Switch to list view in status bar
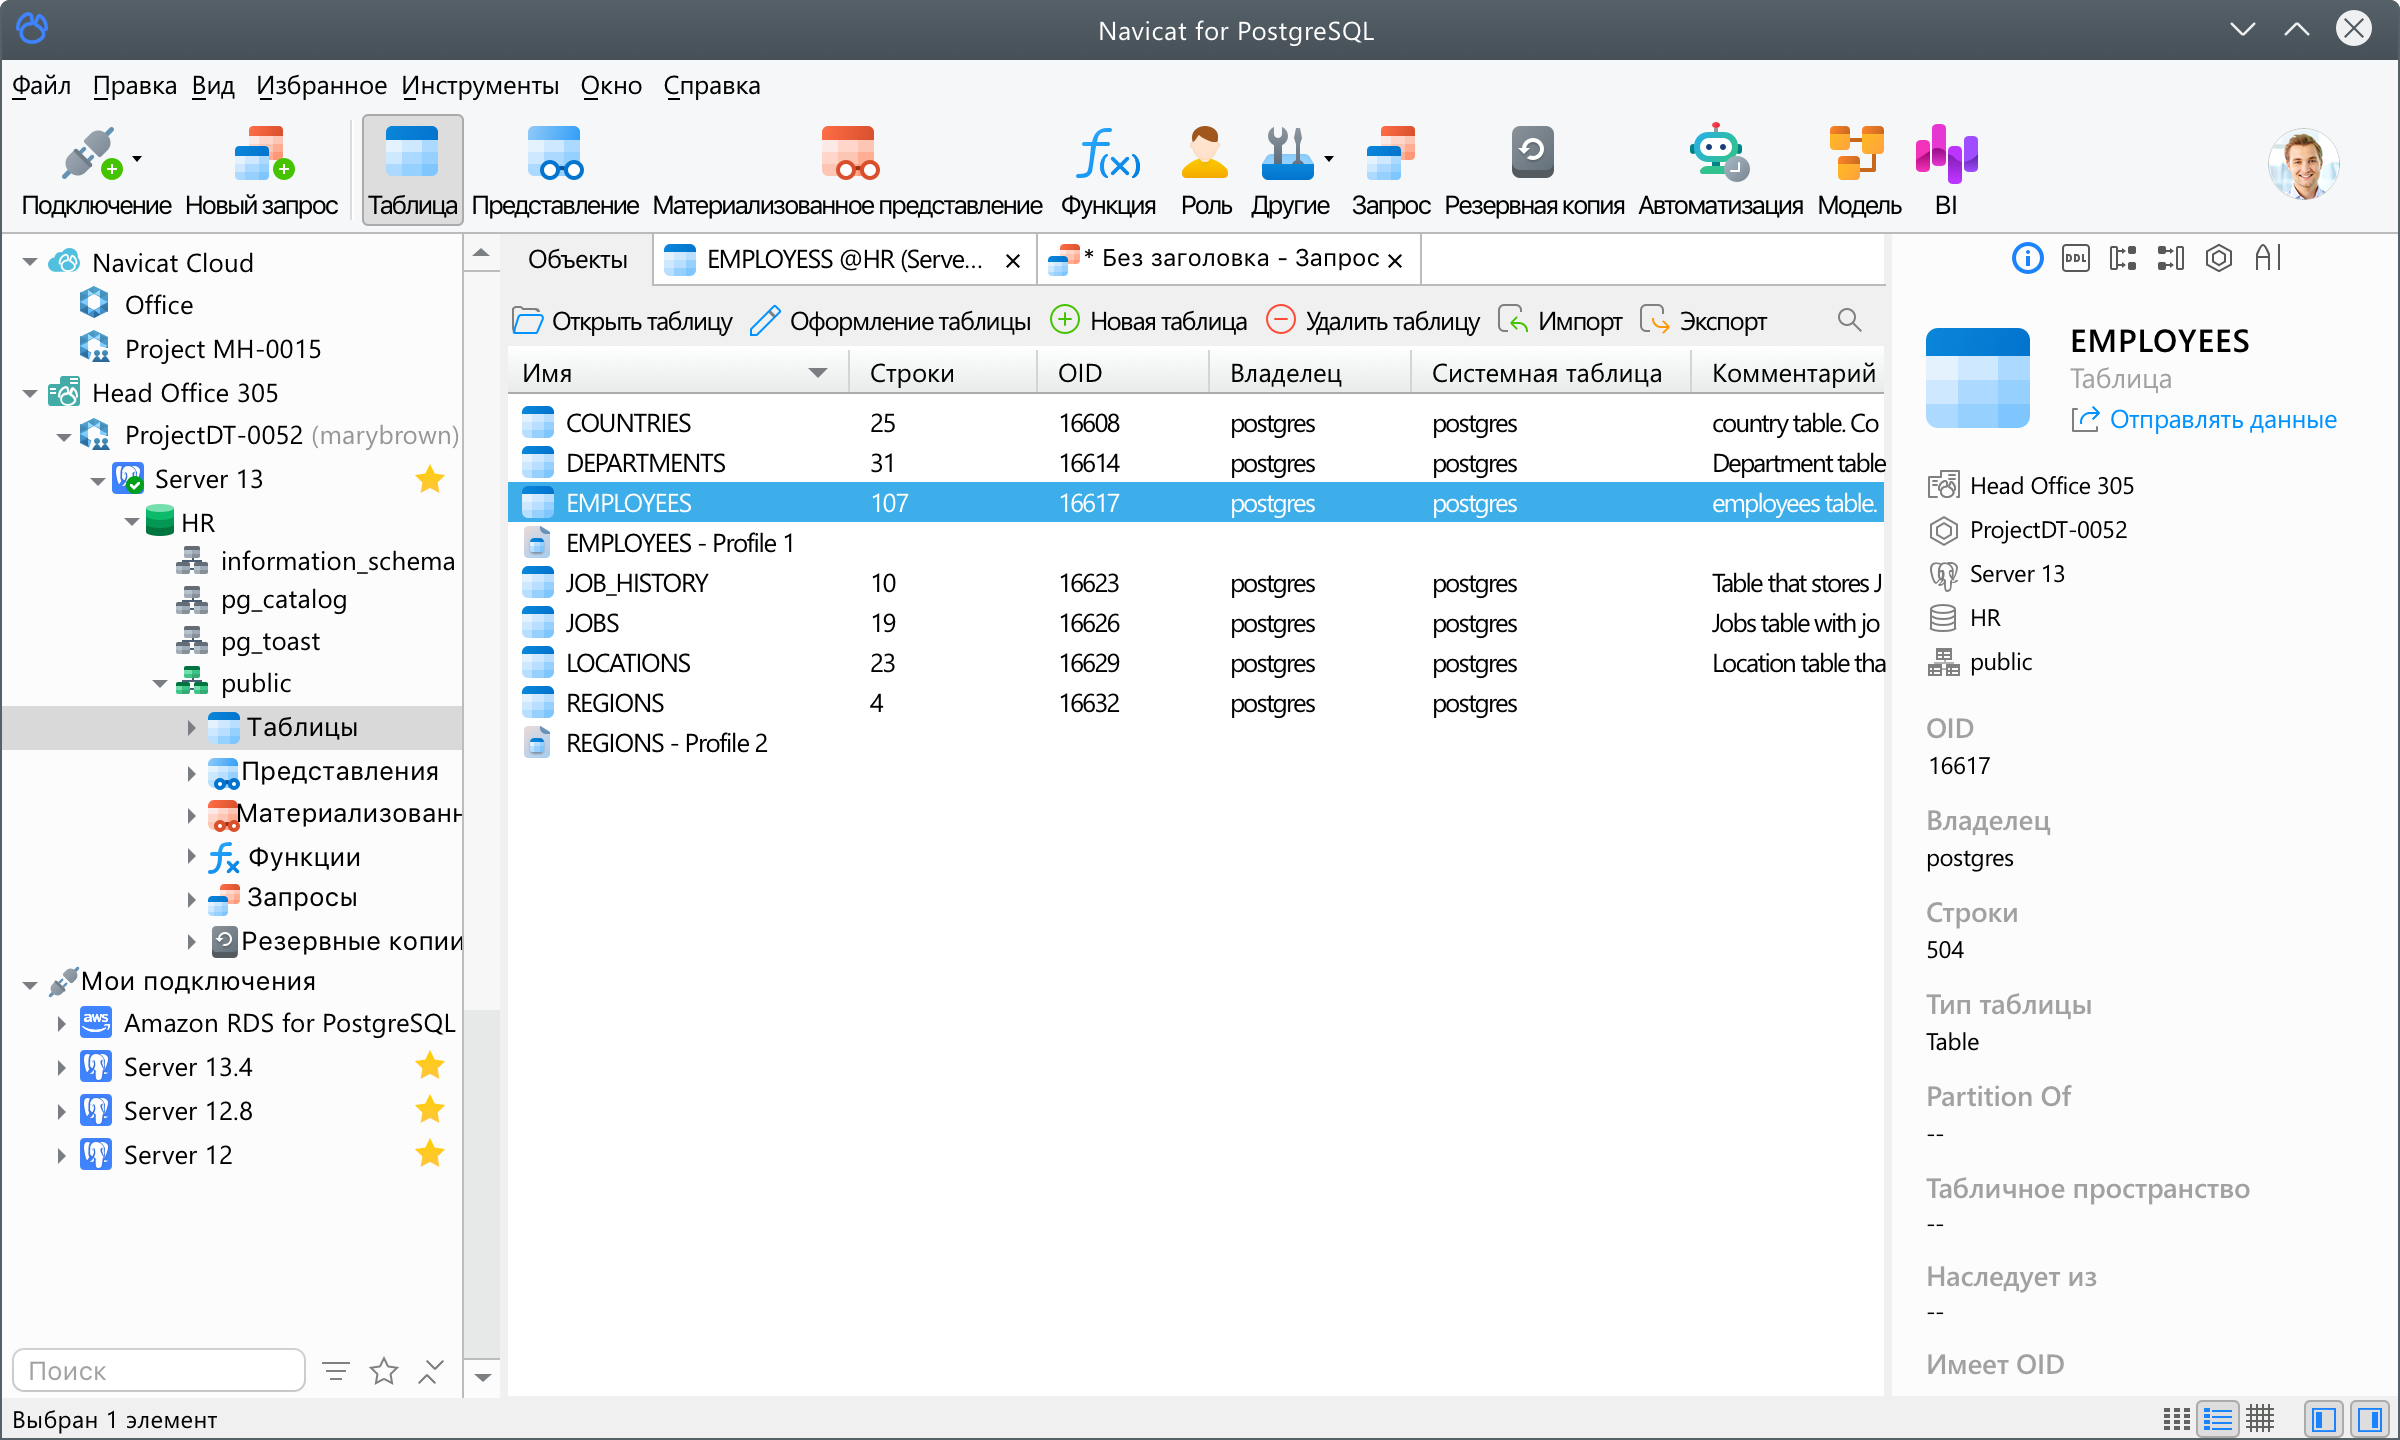This screenshot has width=2400, height=1440. 2218,1419
